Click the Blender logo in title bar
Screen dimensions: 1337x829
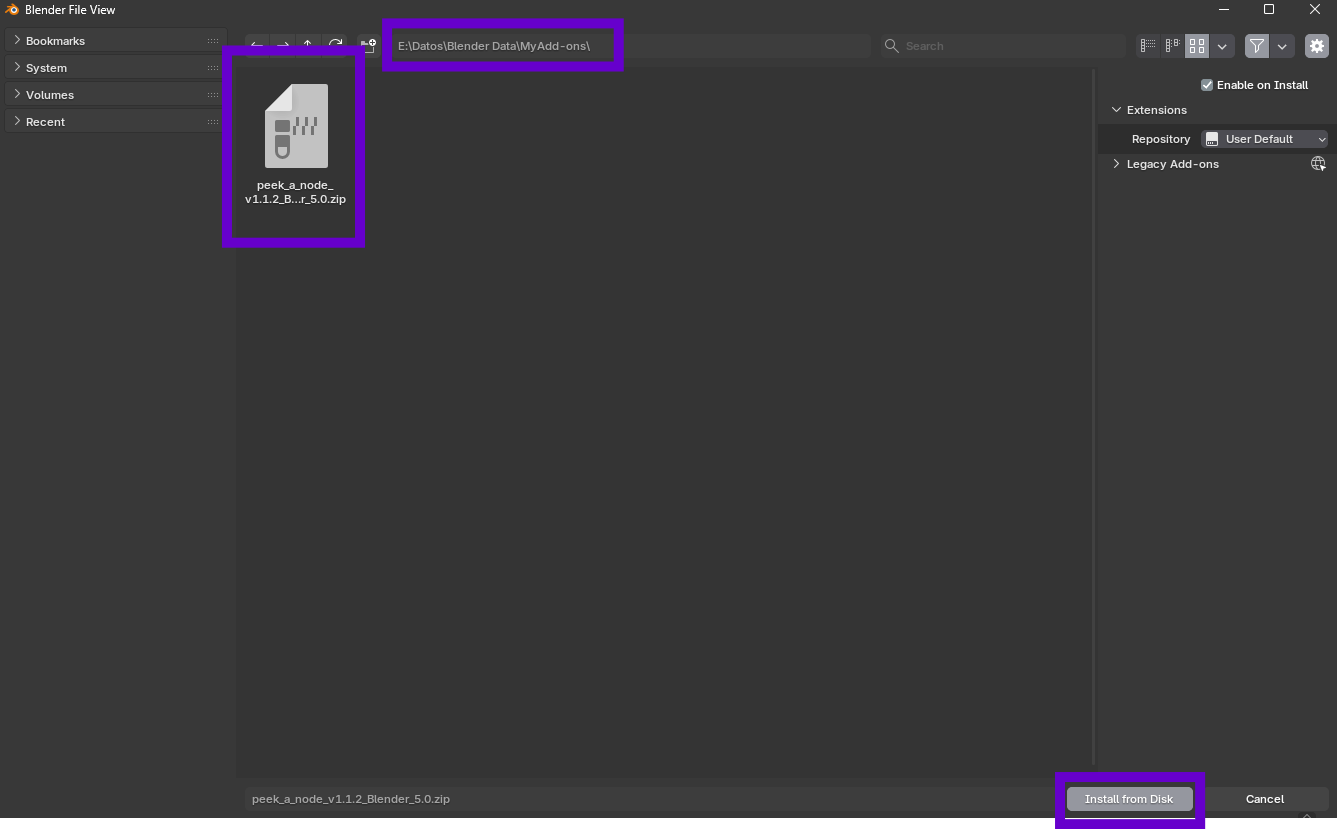(12, 10)
